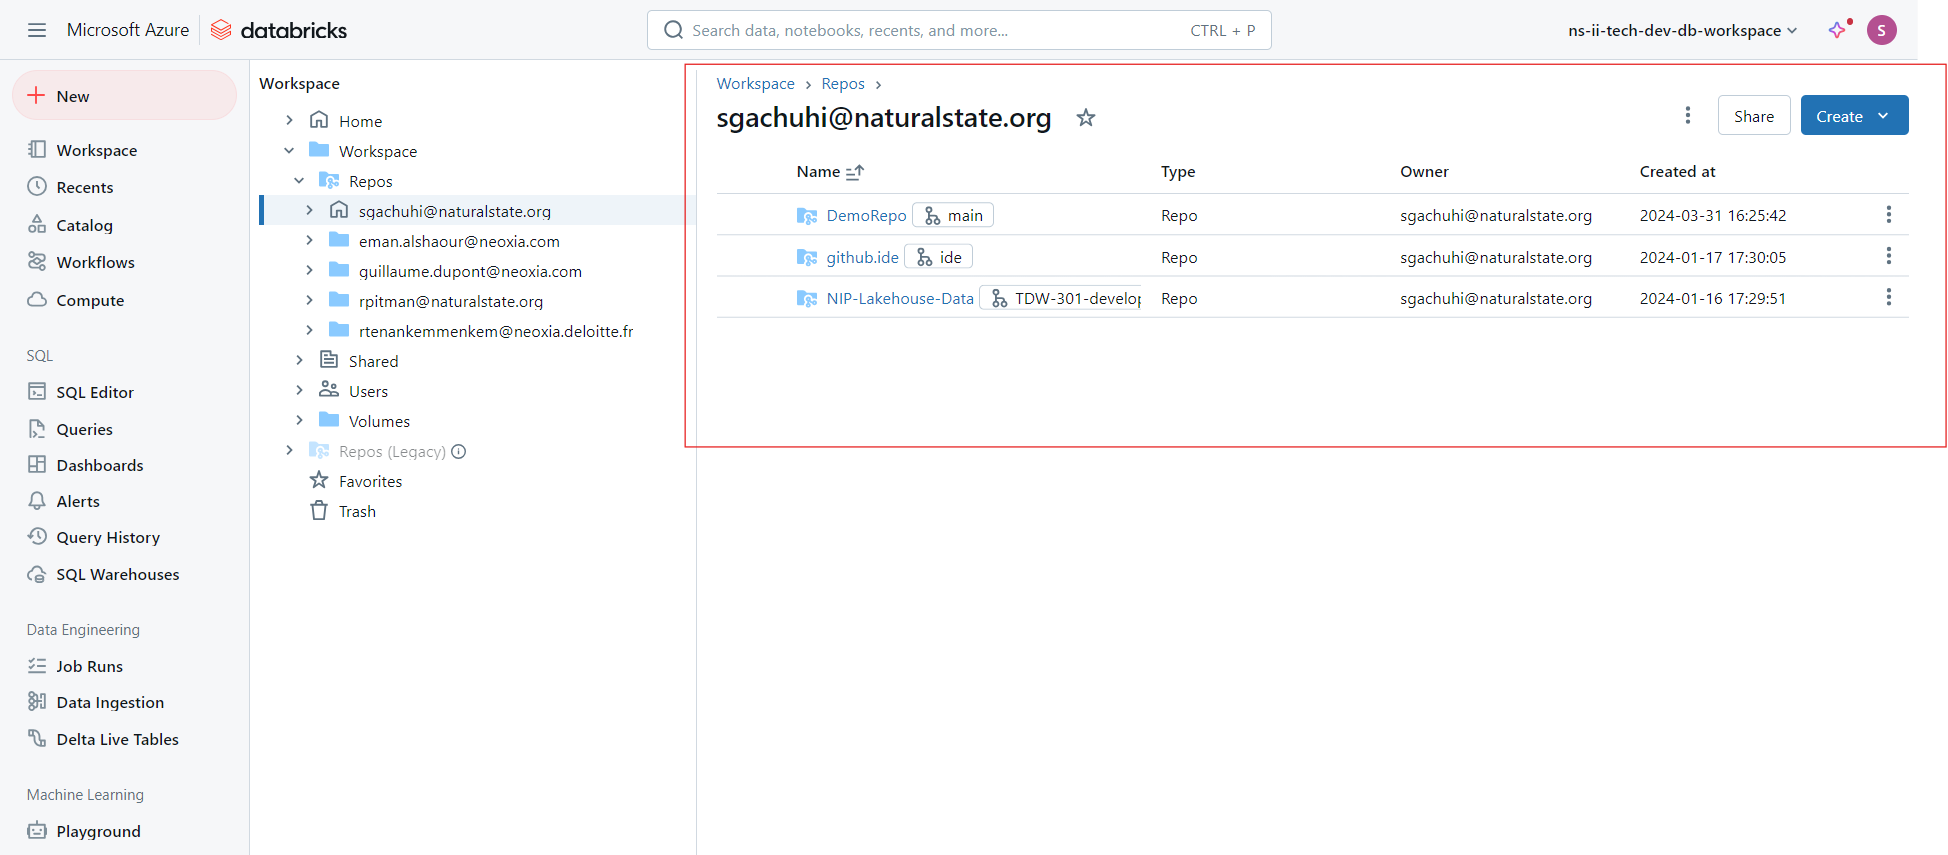Expand the Repos (Legacy) tree node
The image size is (1948, 855).
[x=289, y=450]
